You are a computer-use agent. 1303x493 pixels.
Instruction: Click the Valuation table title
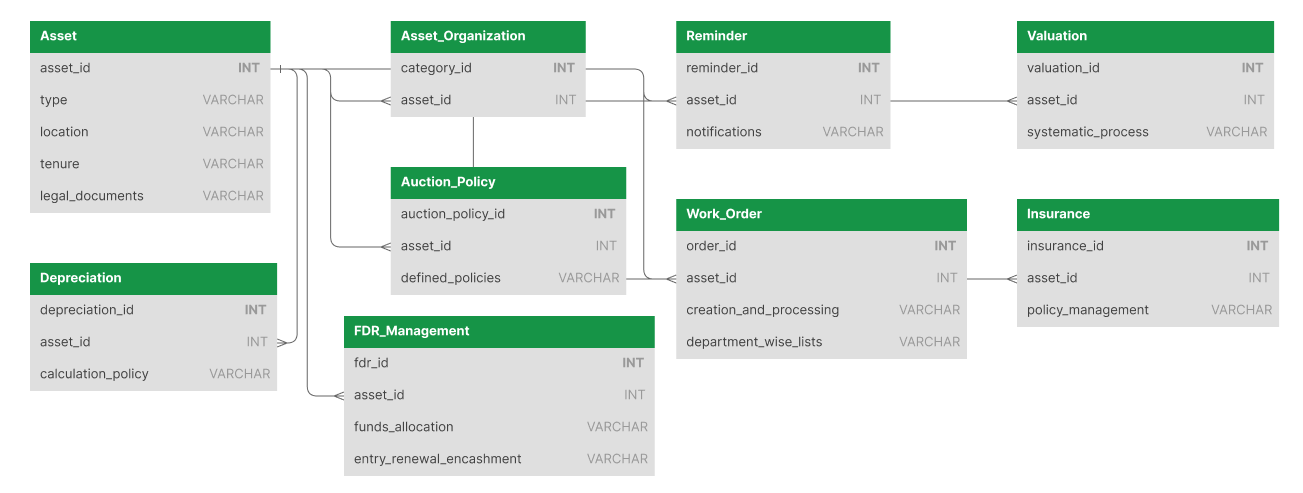(x=1057, y=36)
